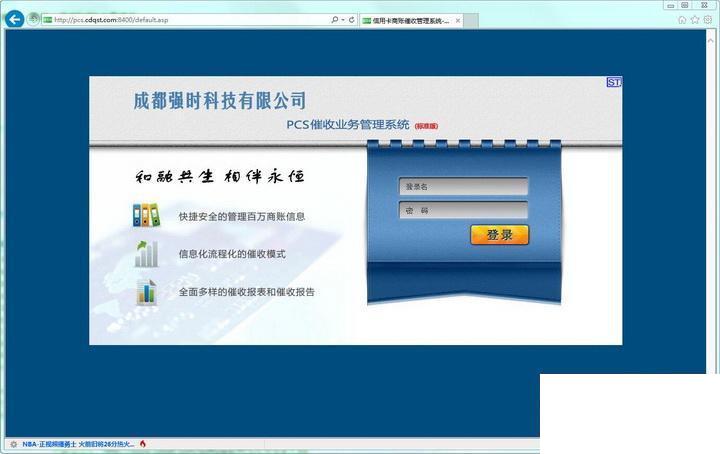Select the 信用卡商账催收管理系统 browser tab
The image size is (720, 454).
coord(411,21)
